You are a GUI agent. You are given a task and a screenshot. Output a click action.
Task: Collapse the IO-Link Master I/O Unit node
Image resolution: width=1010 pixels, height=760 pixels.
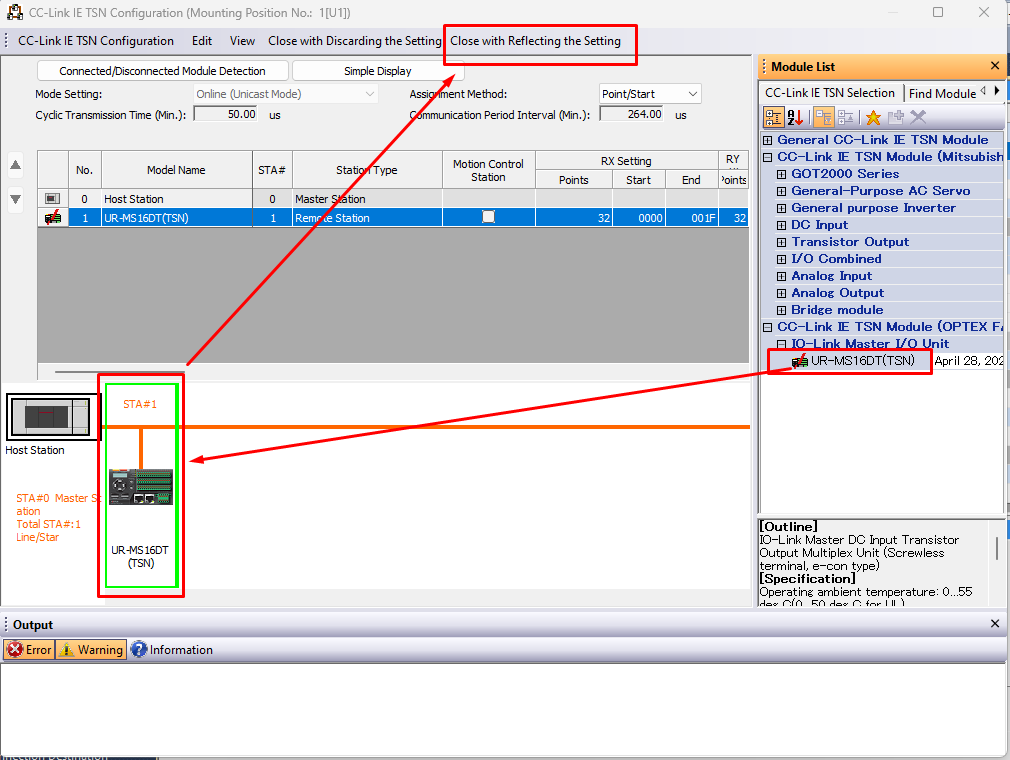tap(781, 344)
